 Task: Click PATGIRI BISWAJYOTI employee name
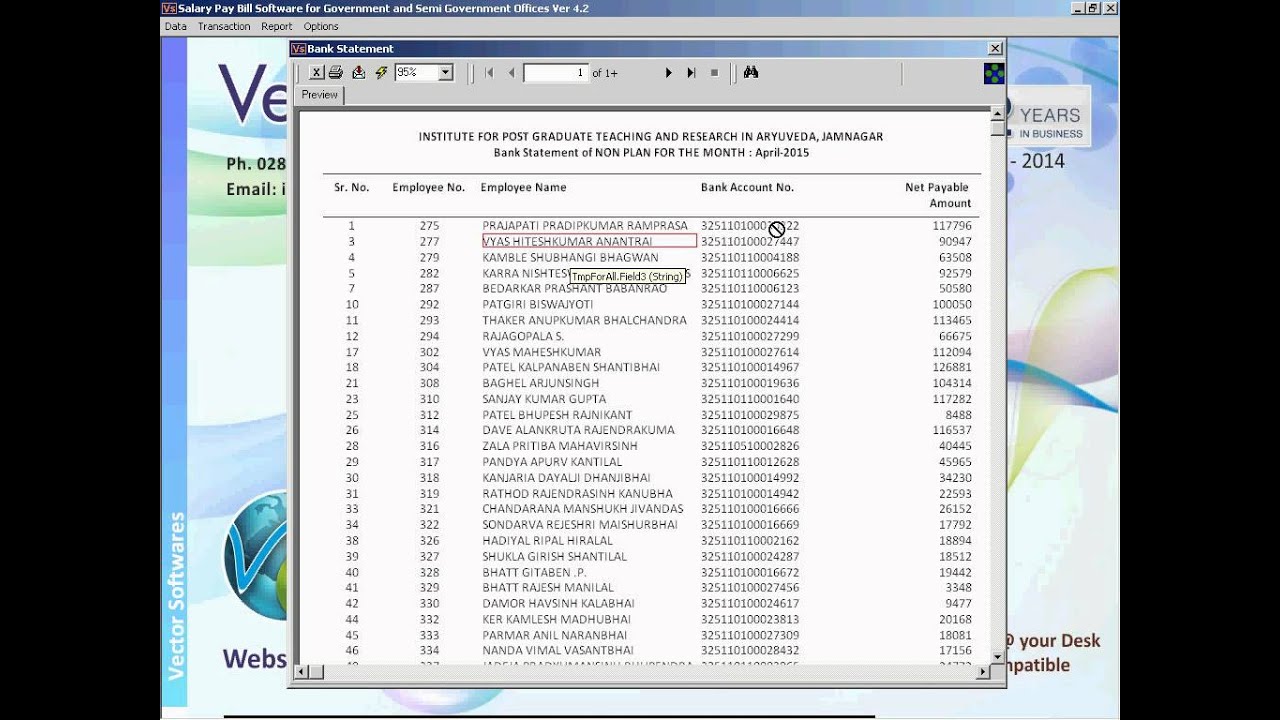[x=537, y=304]
